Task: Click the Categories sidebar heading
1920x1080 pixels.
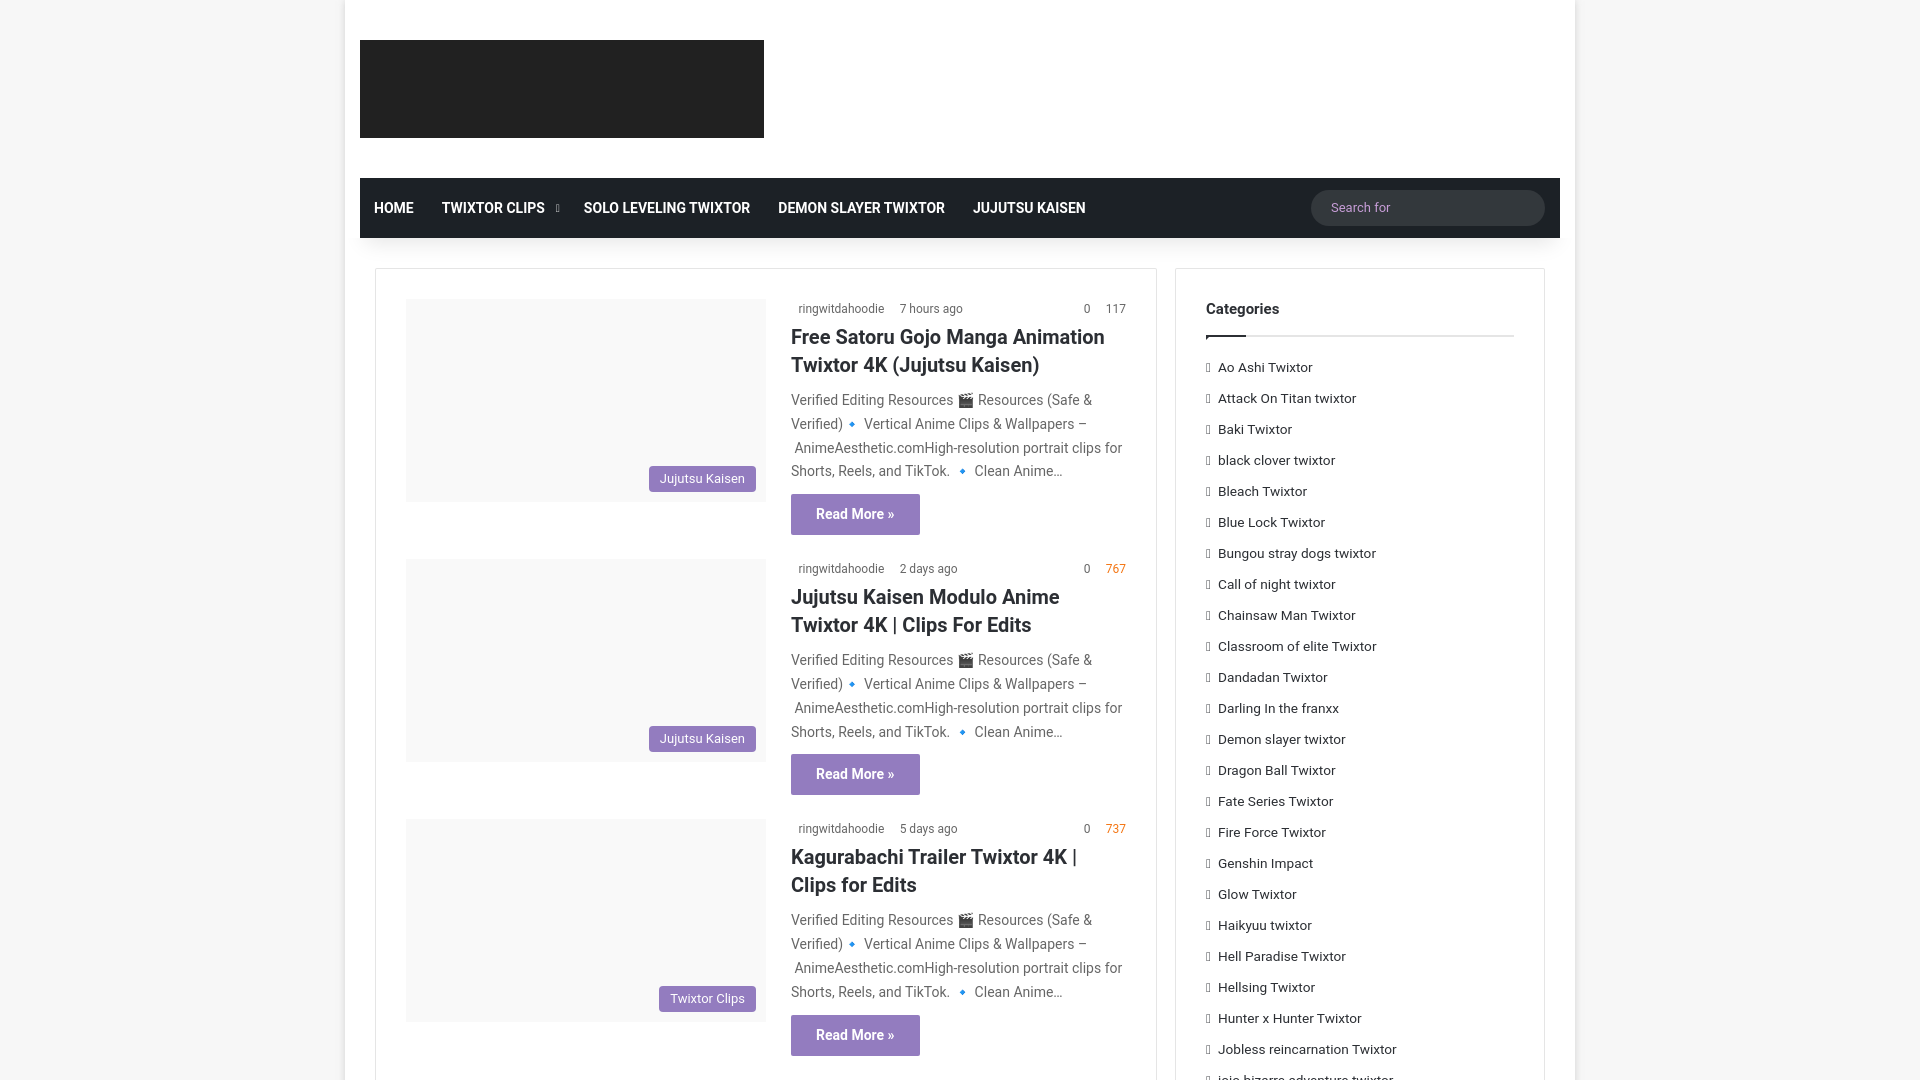Action: pos(1242,309)
